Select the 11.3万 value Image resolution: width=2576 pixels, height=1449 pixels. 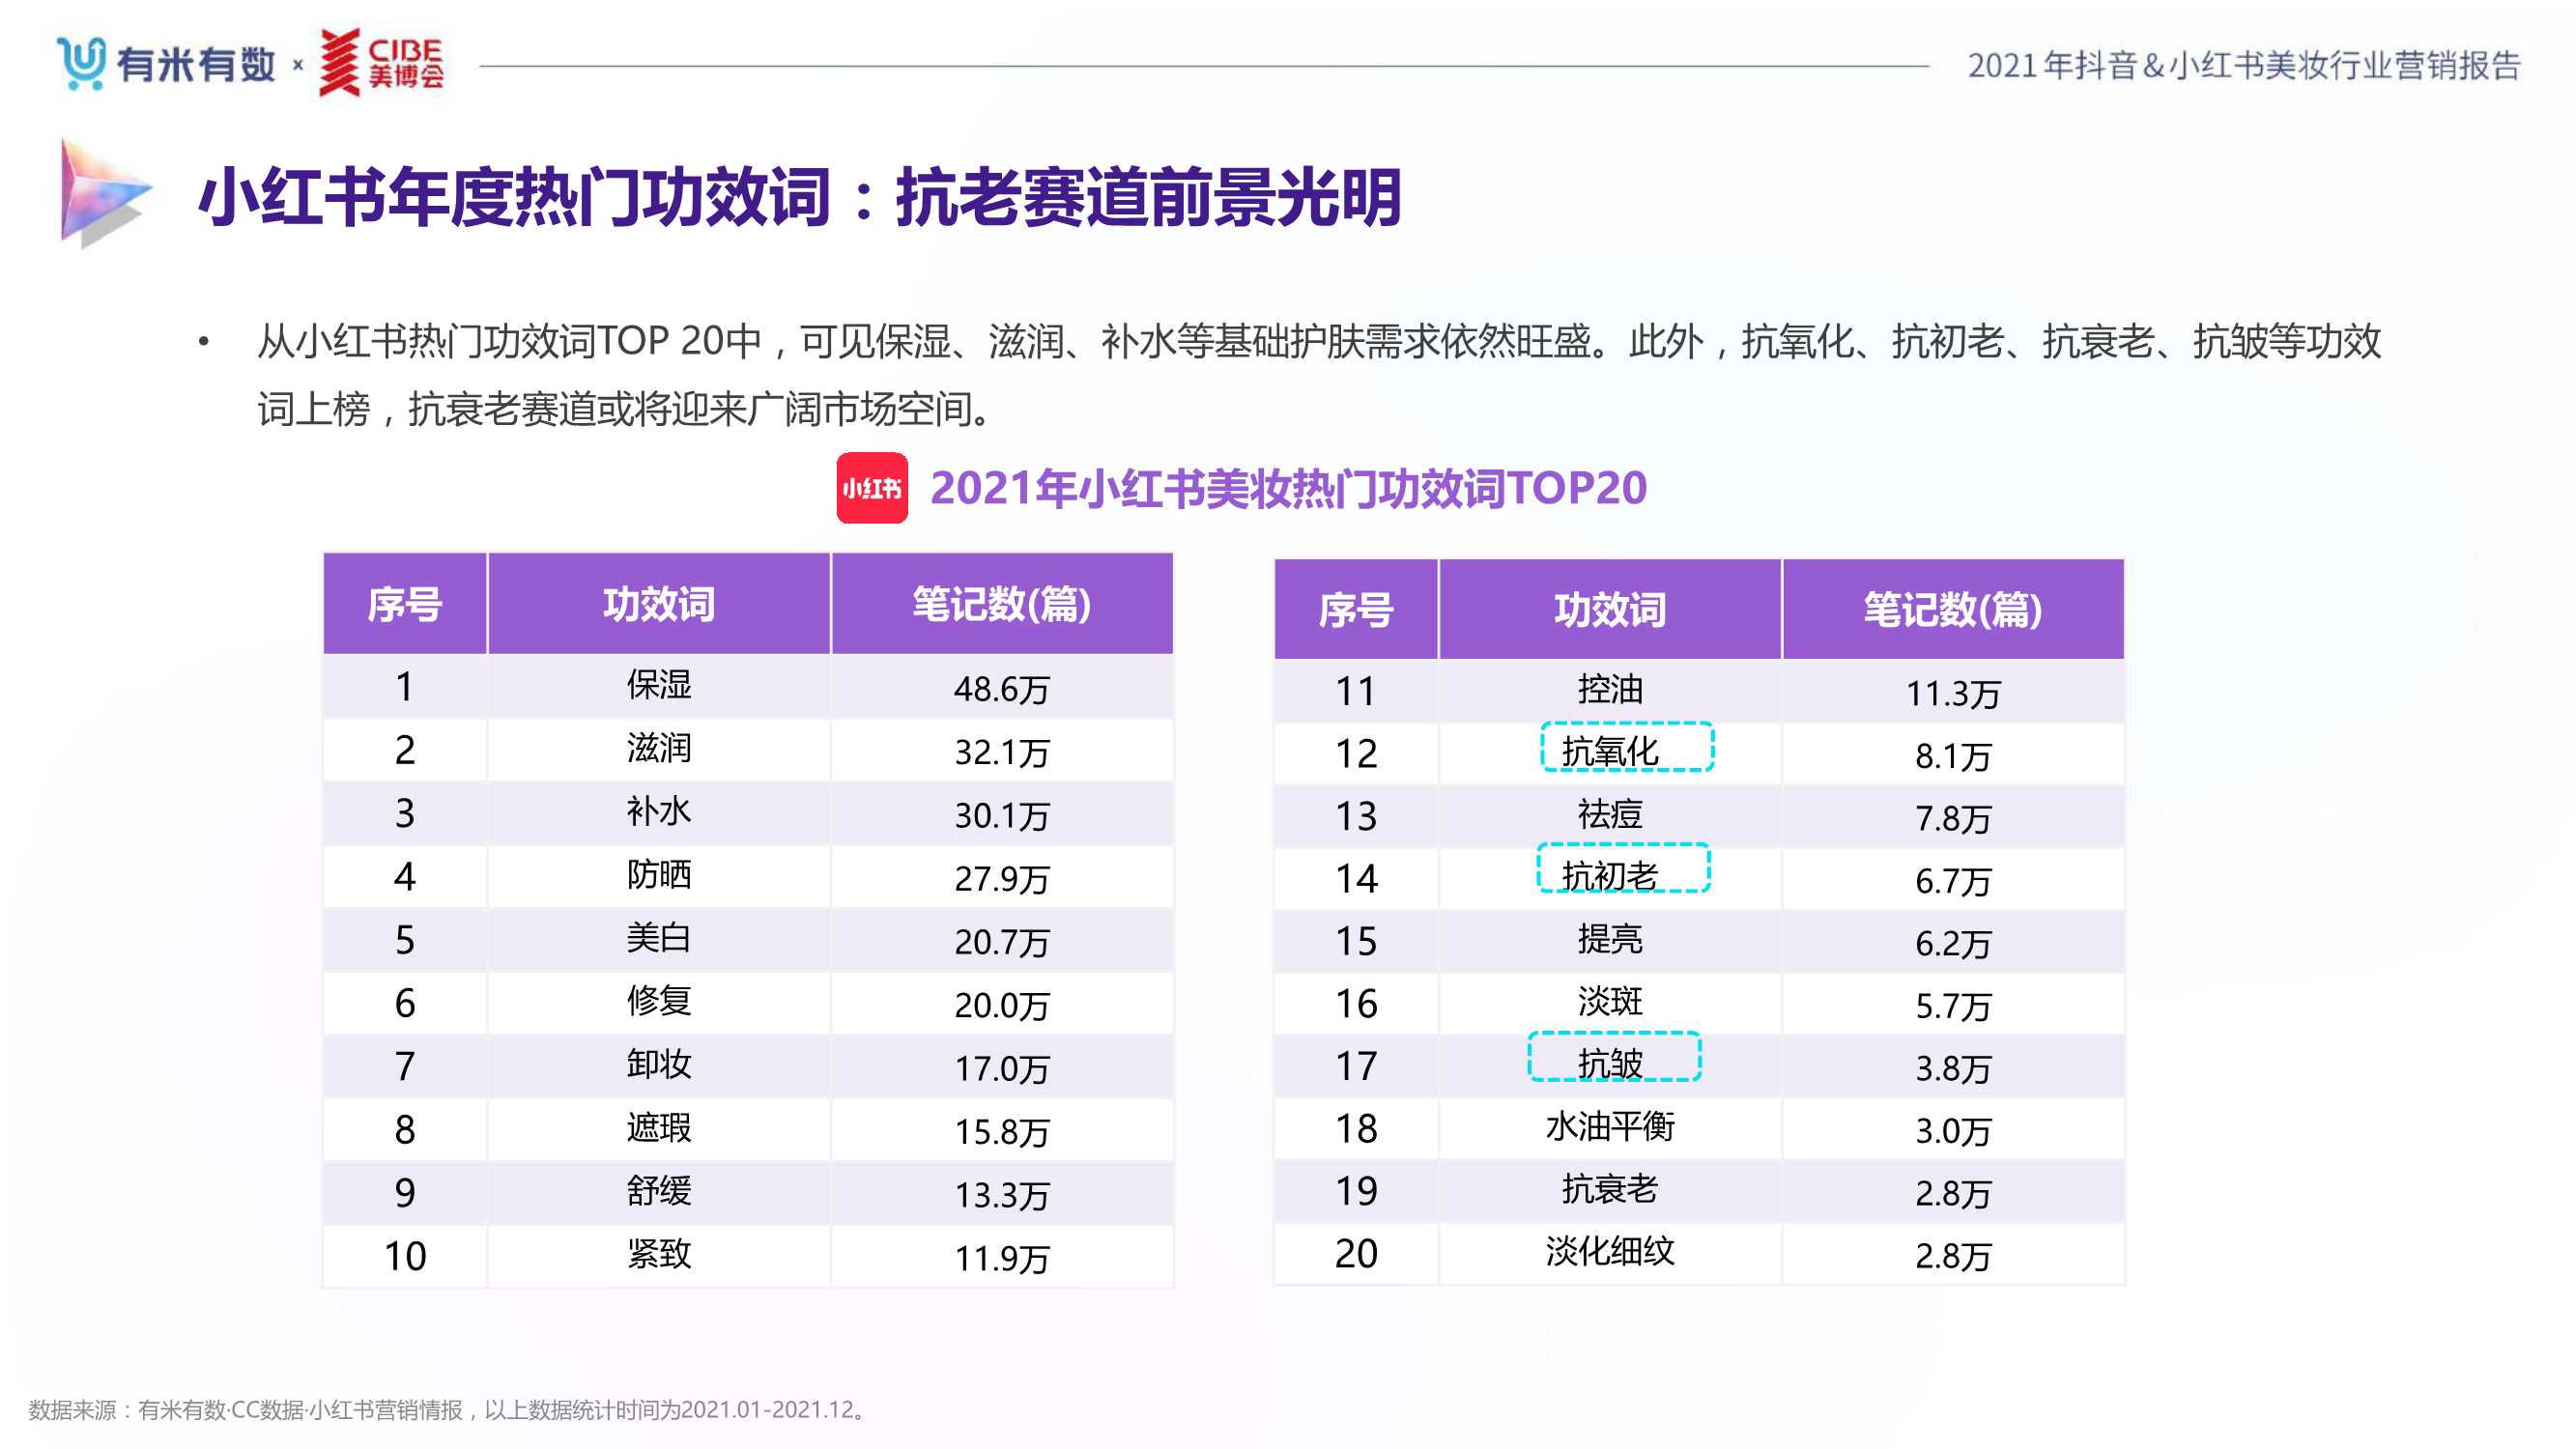click(1953, 693)
